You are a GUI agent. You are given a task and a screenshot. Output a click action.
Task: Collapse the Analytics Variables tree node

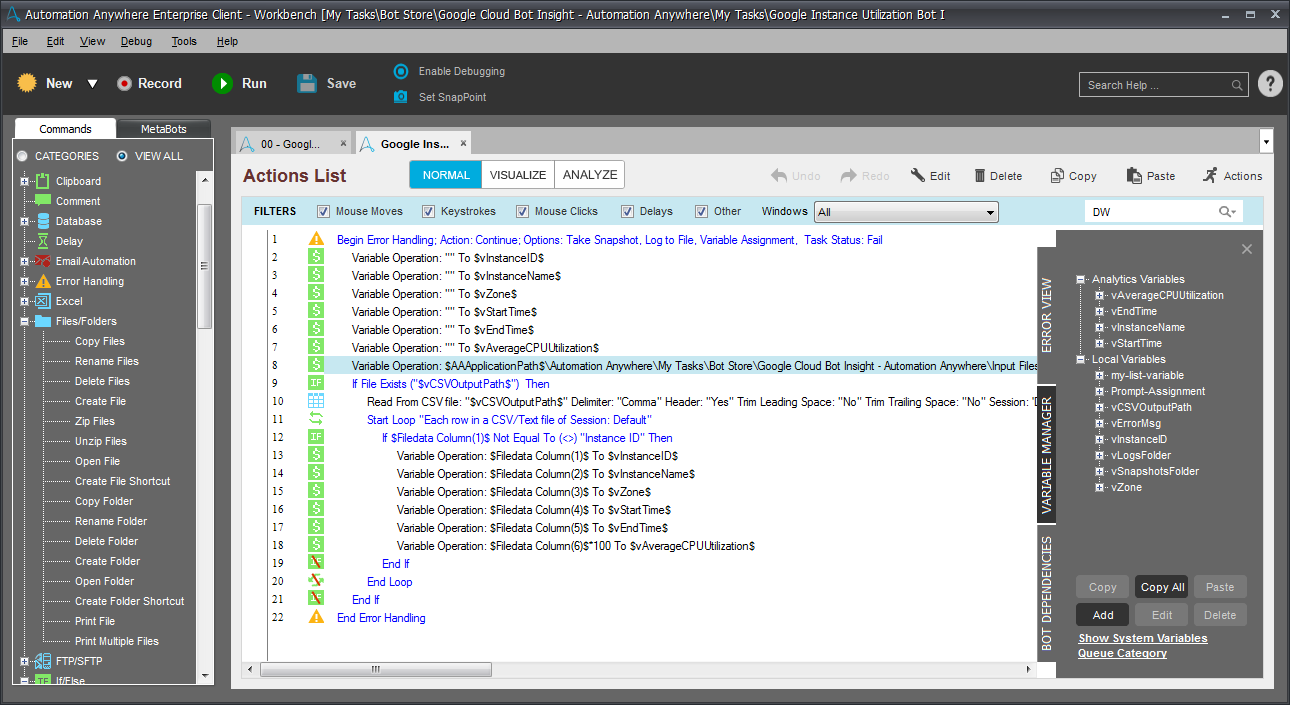click(1081, 280)
